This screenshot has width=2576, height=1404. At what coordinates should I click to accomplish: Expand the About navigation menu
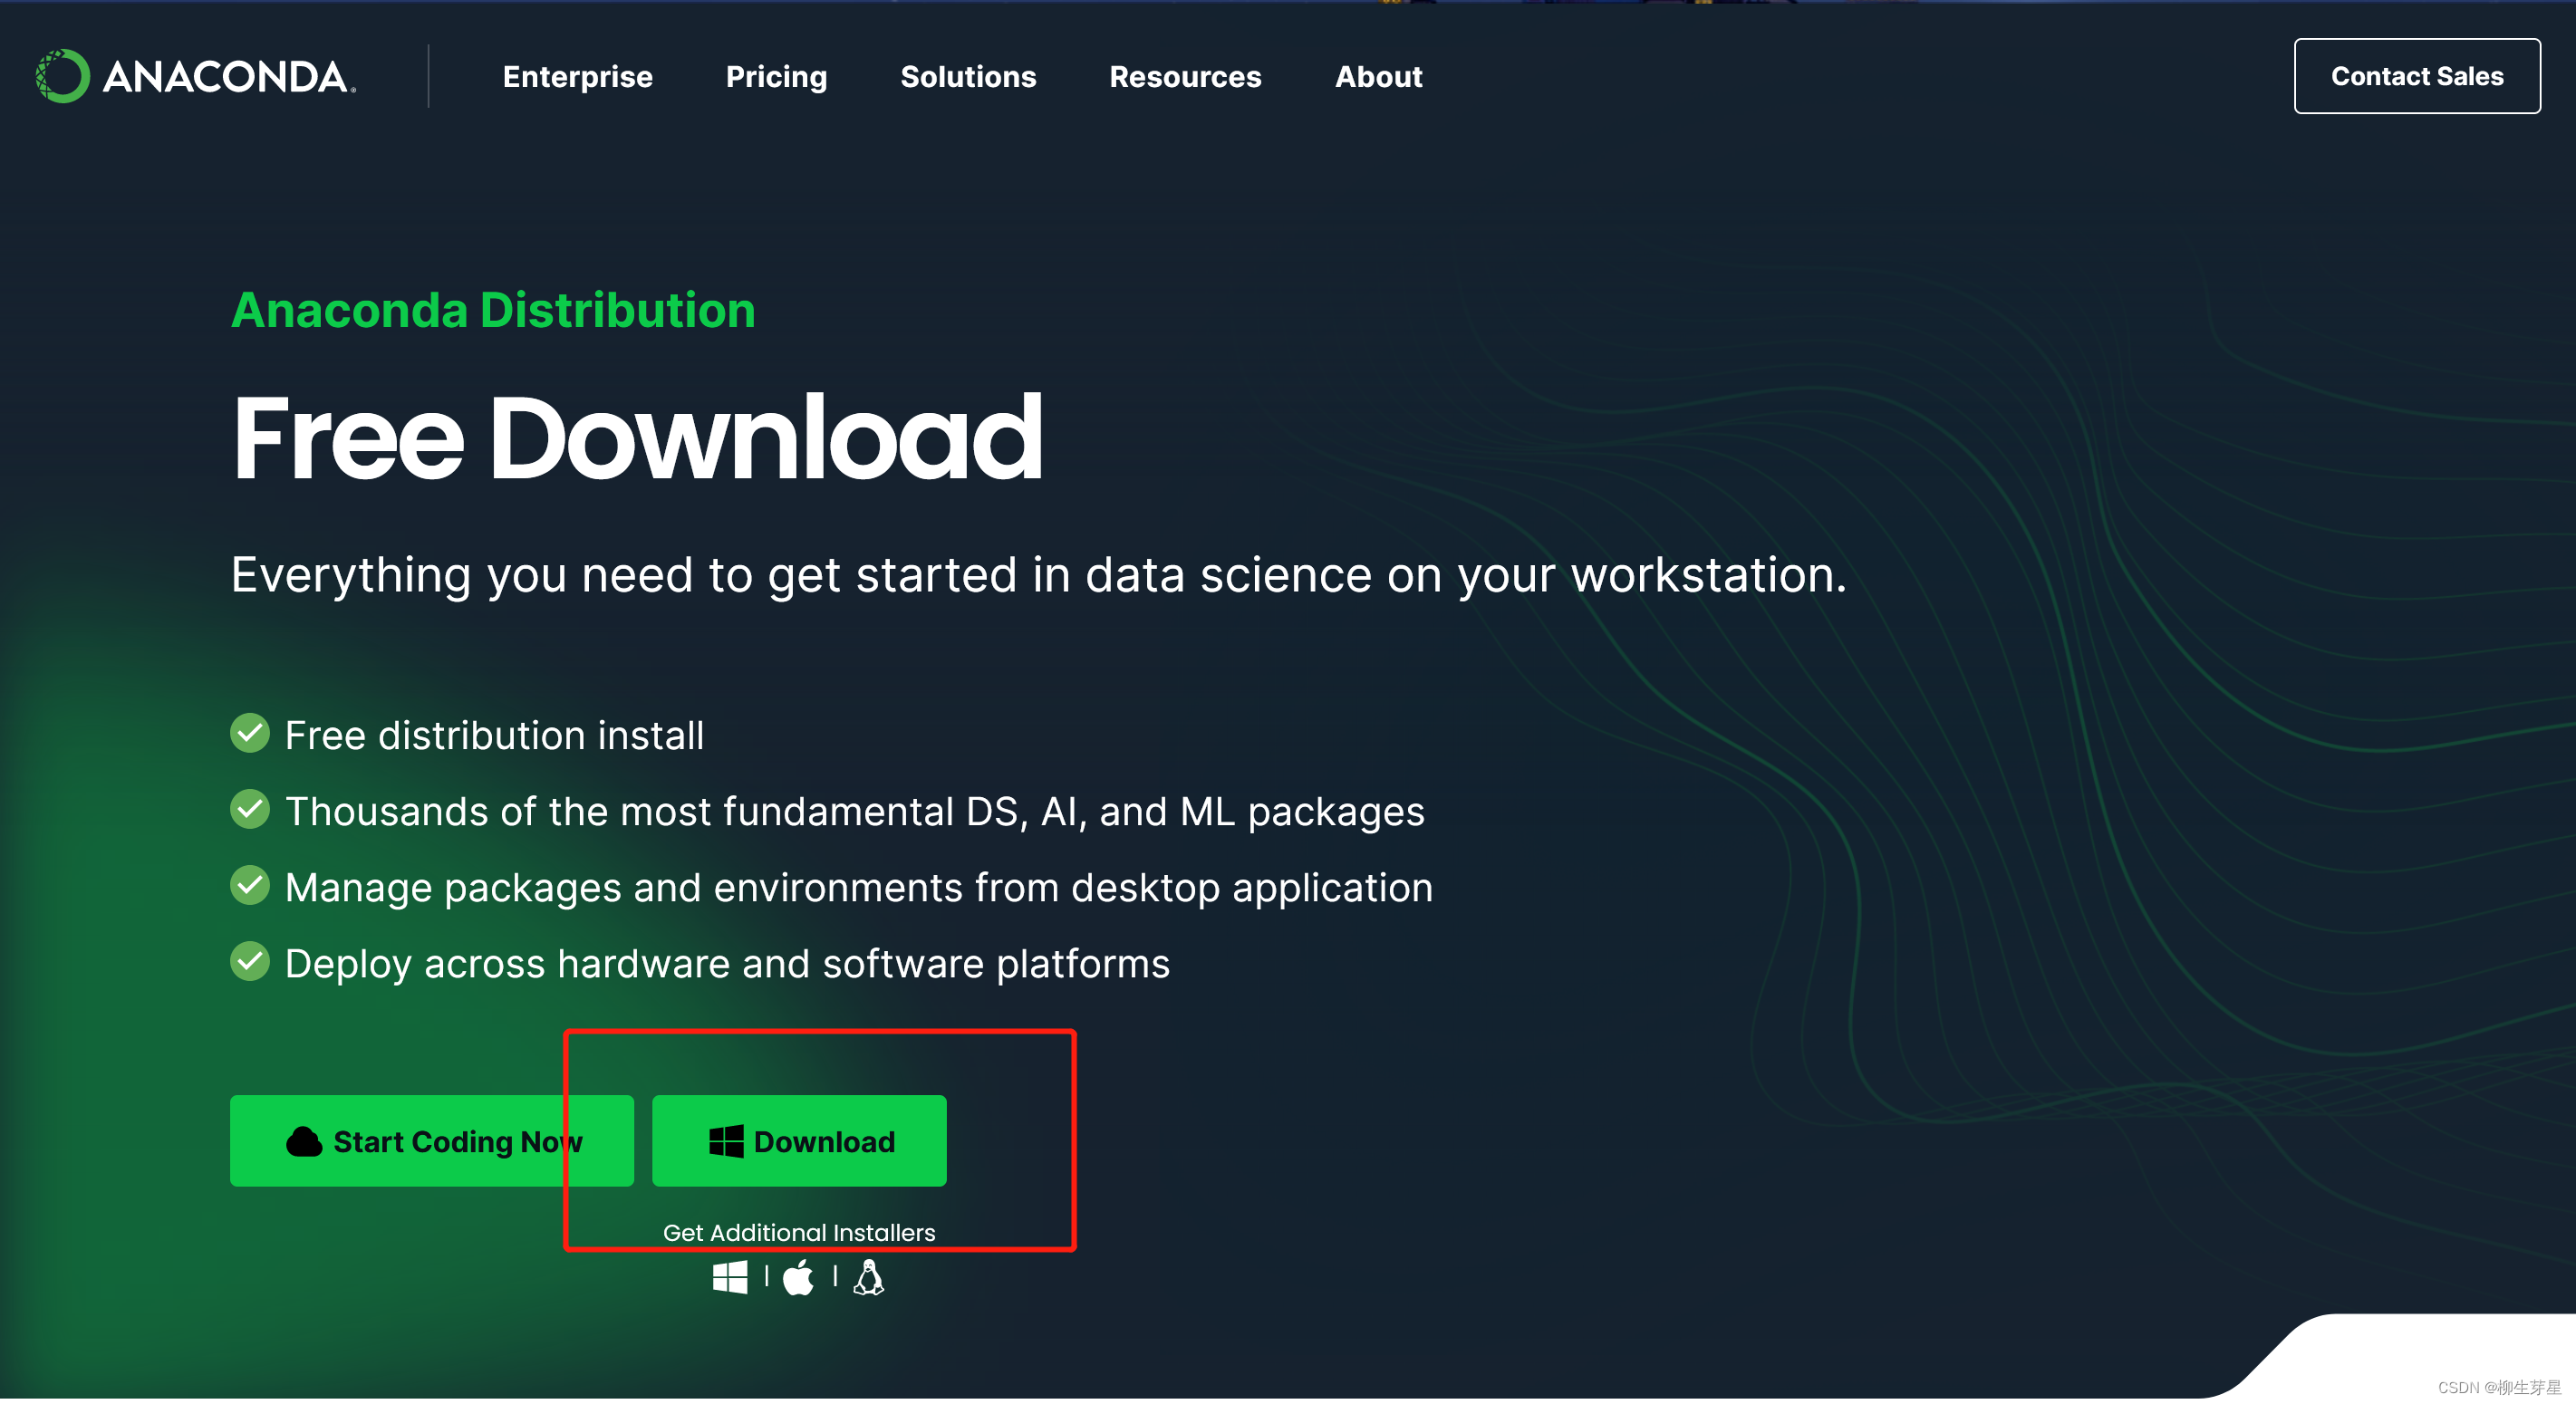(x=1378, y=77)
